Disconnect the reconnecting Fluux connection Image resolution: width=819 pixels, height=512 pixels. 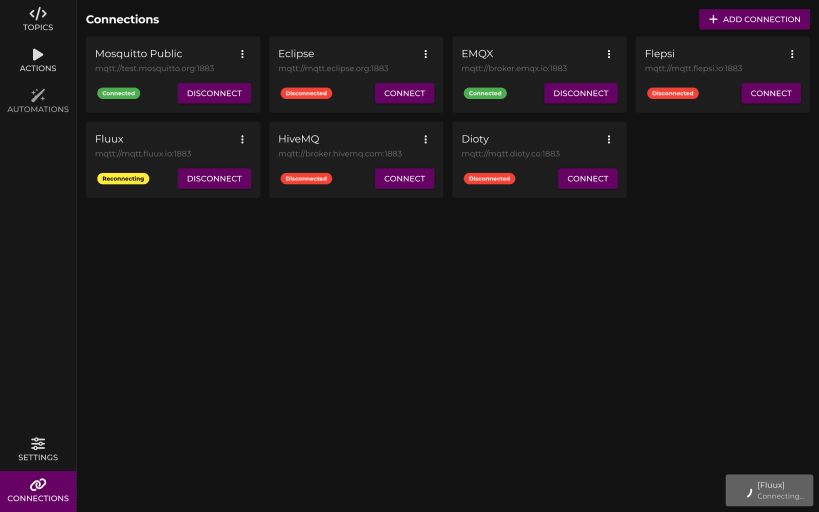pyautogui.click(x=214, y=179)
